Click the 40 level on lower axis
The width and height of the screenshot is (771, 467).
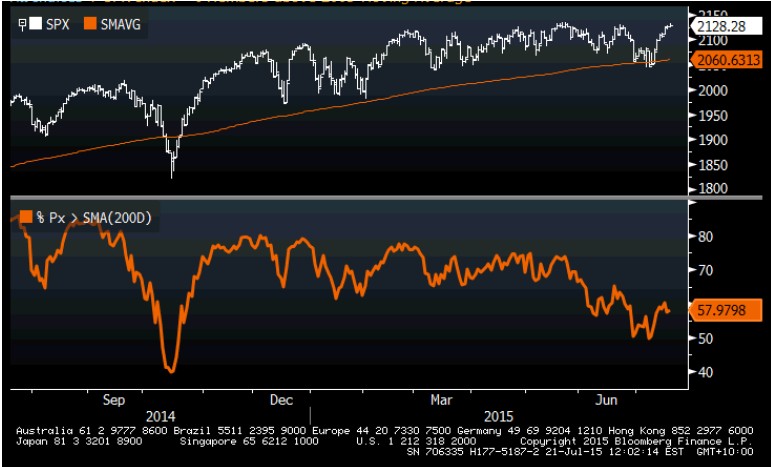click(x=706, y=372)
